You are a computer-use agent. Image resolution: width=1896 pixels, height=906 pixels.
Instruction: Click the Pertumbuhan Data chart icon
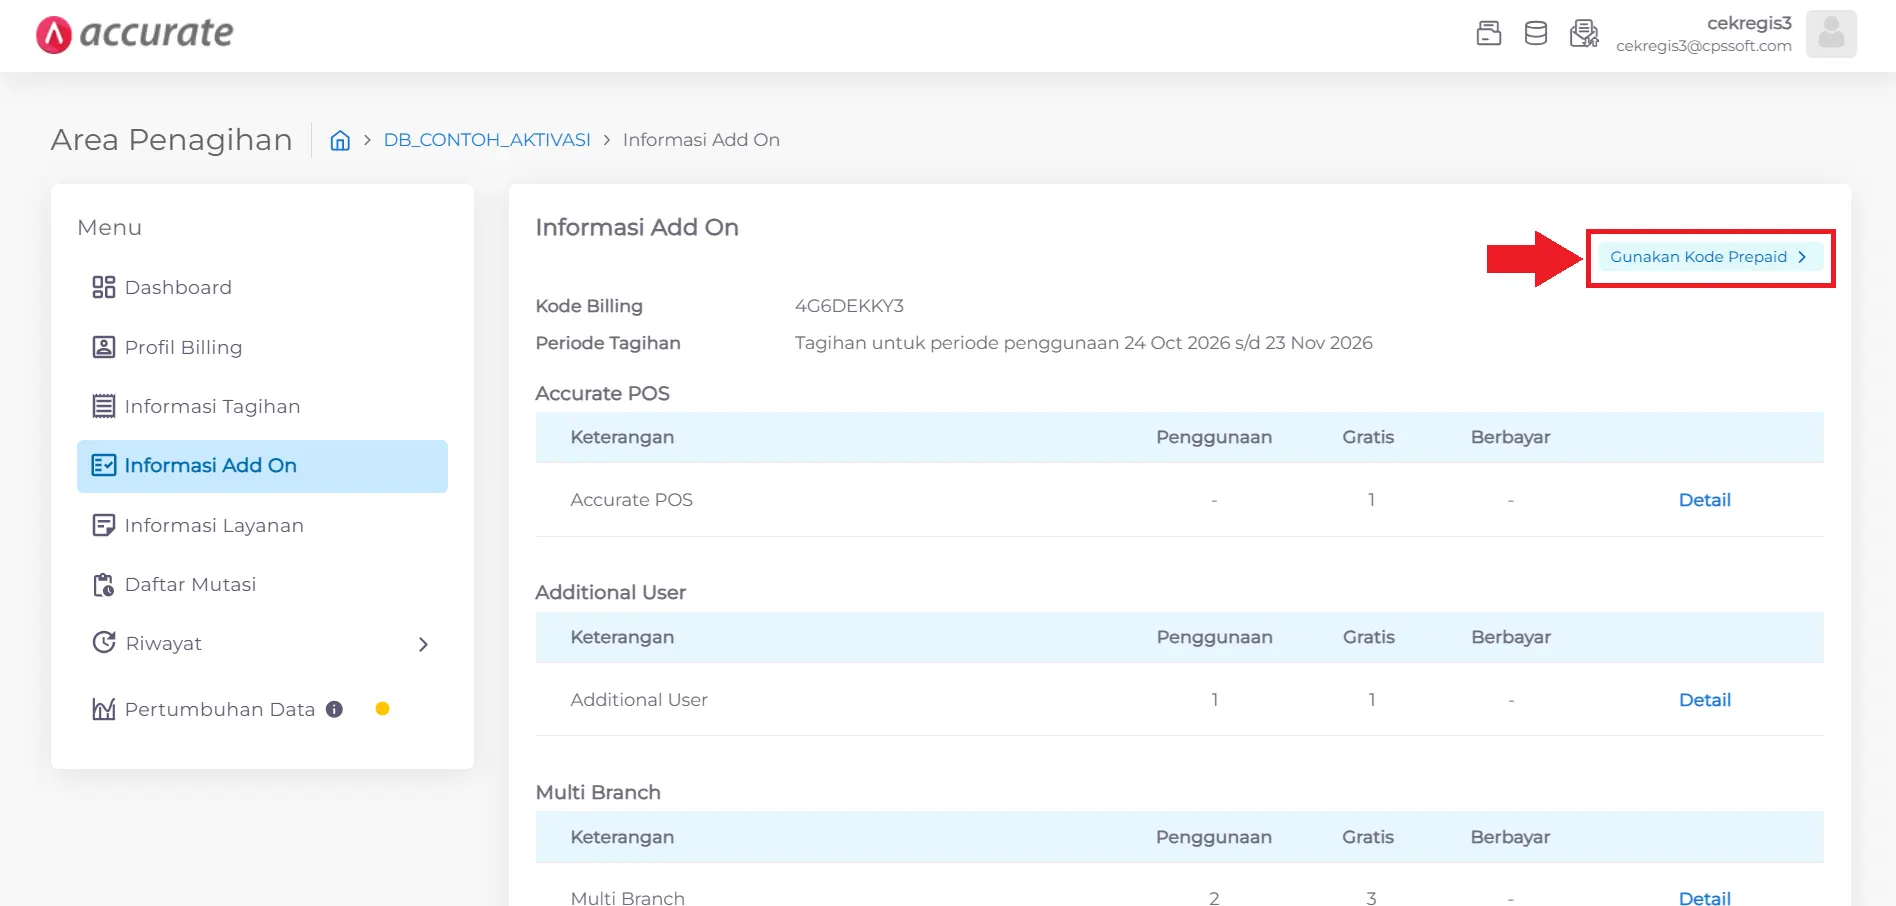point(104,709)
